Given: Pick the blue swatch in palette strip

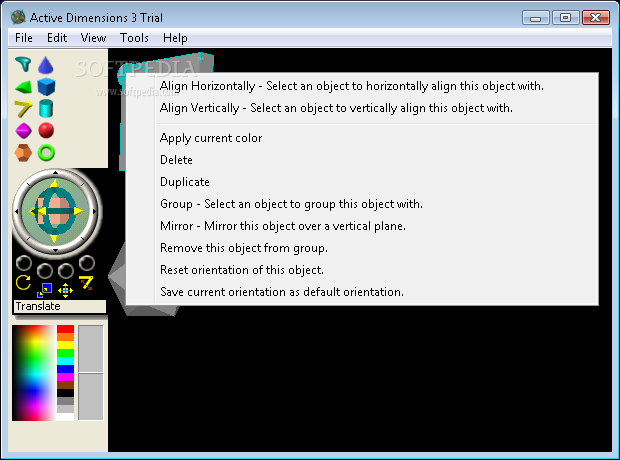Looking at the screenshot, I should (65, 369).
